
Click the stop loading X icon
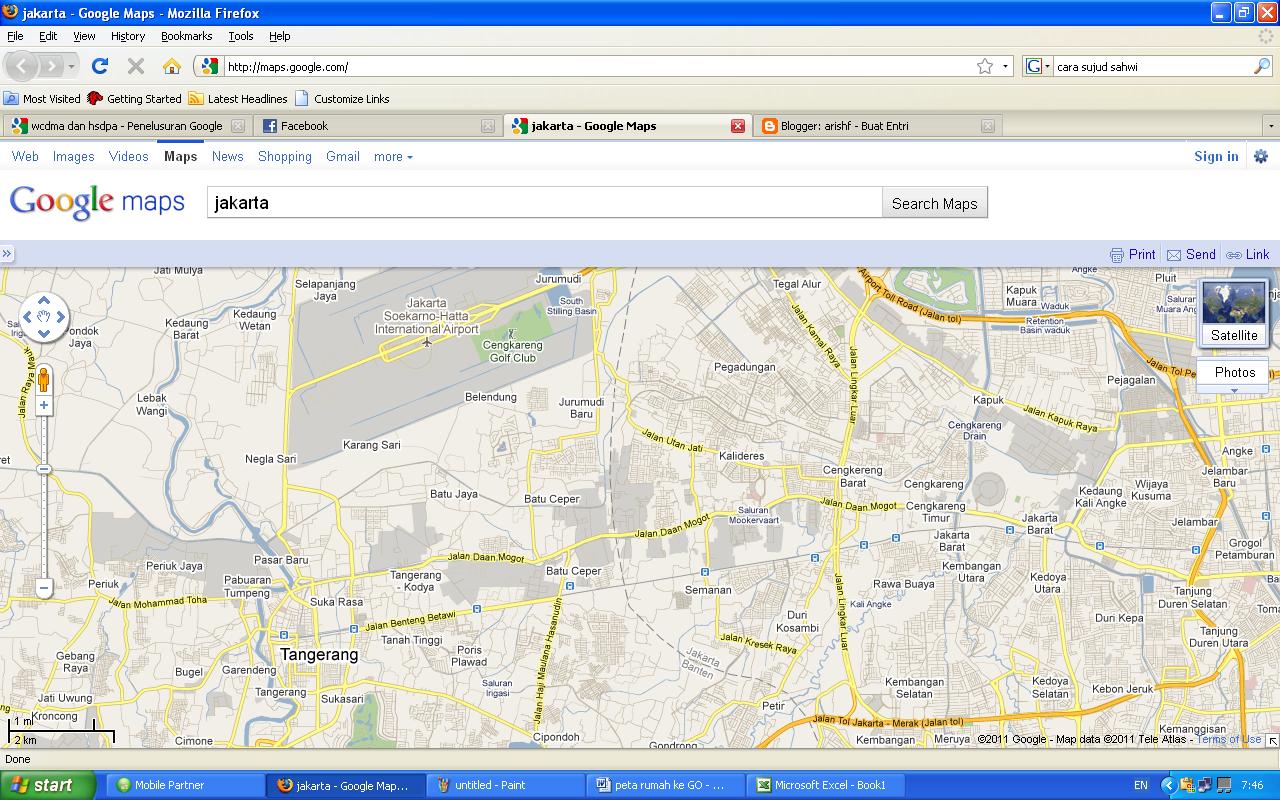pos(136,66)
